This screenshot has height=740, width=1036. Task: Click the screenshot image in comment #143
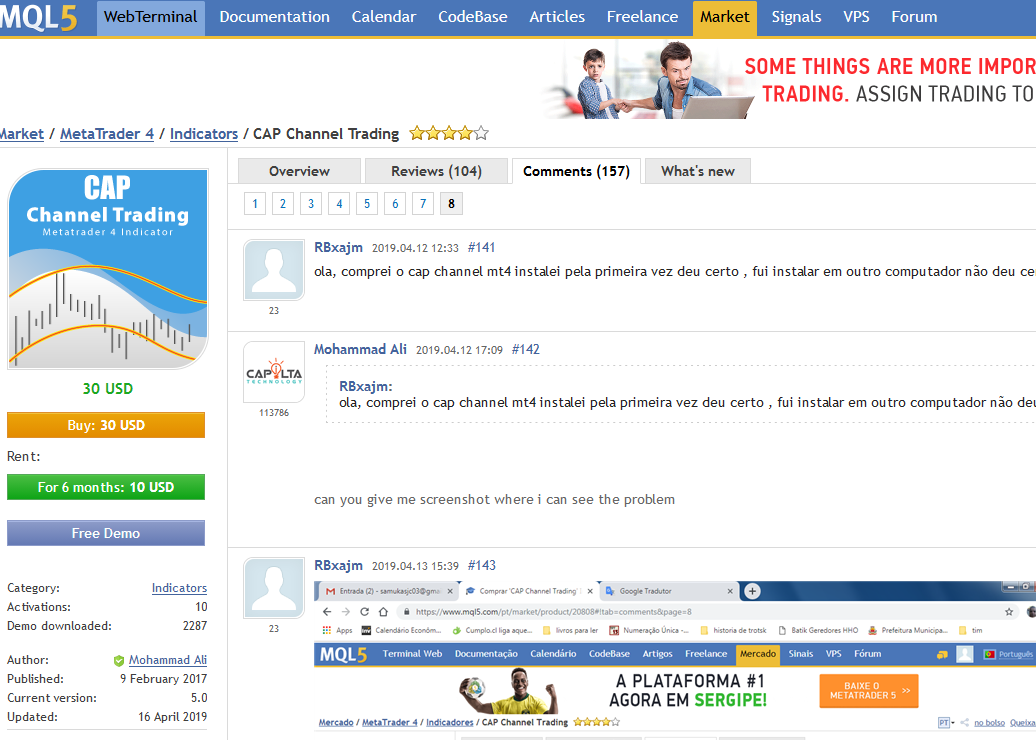click(675, 660)
